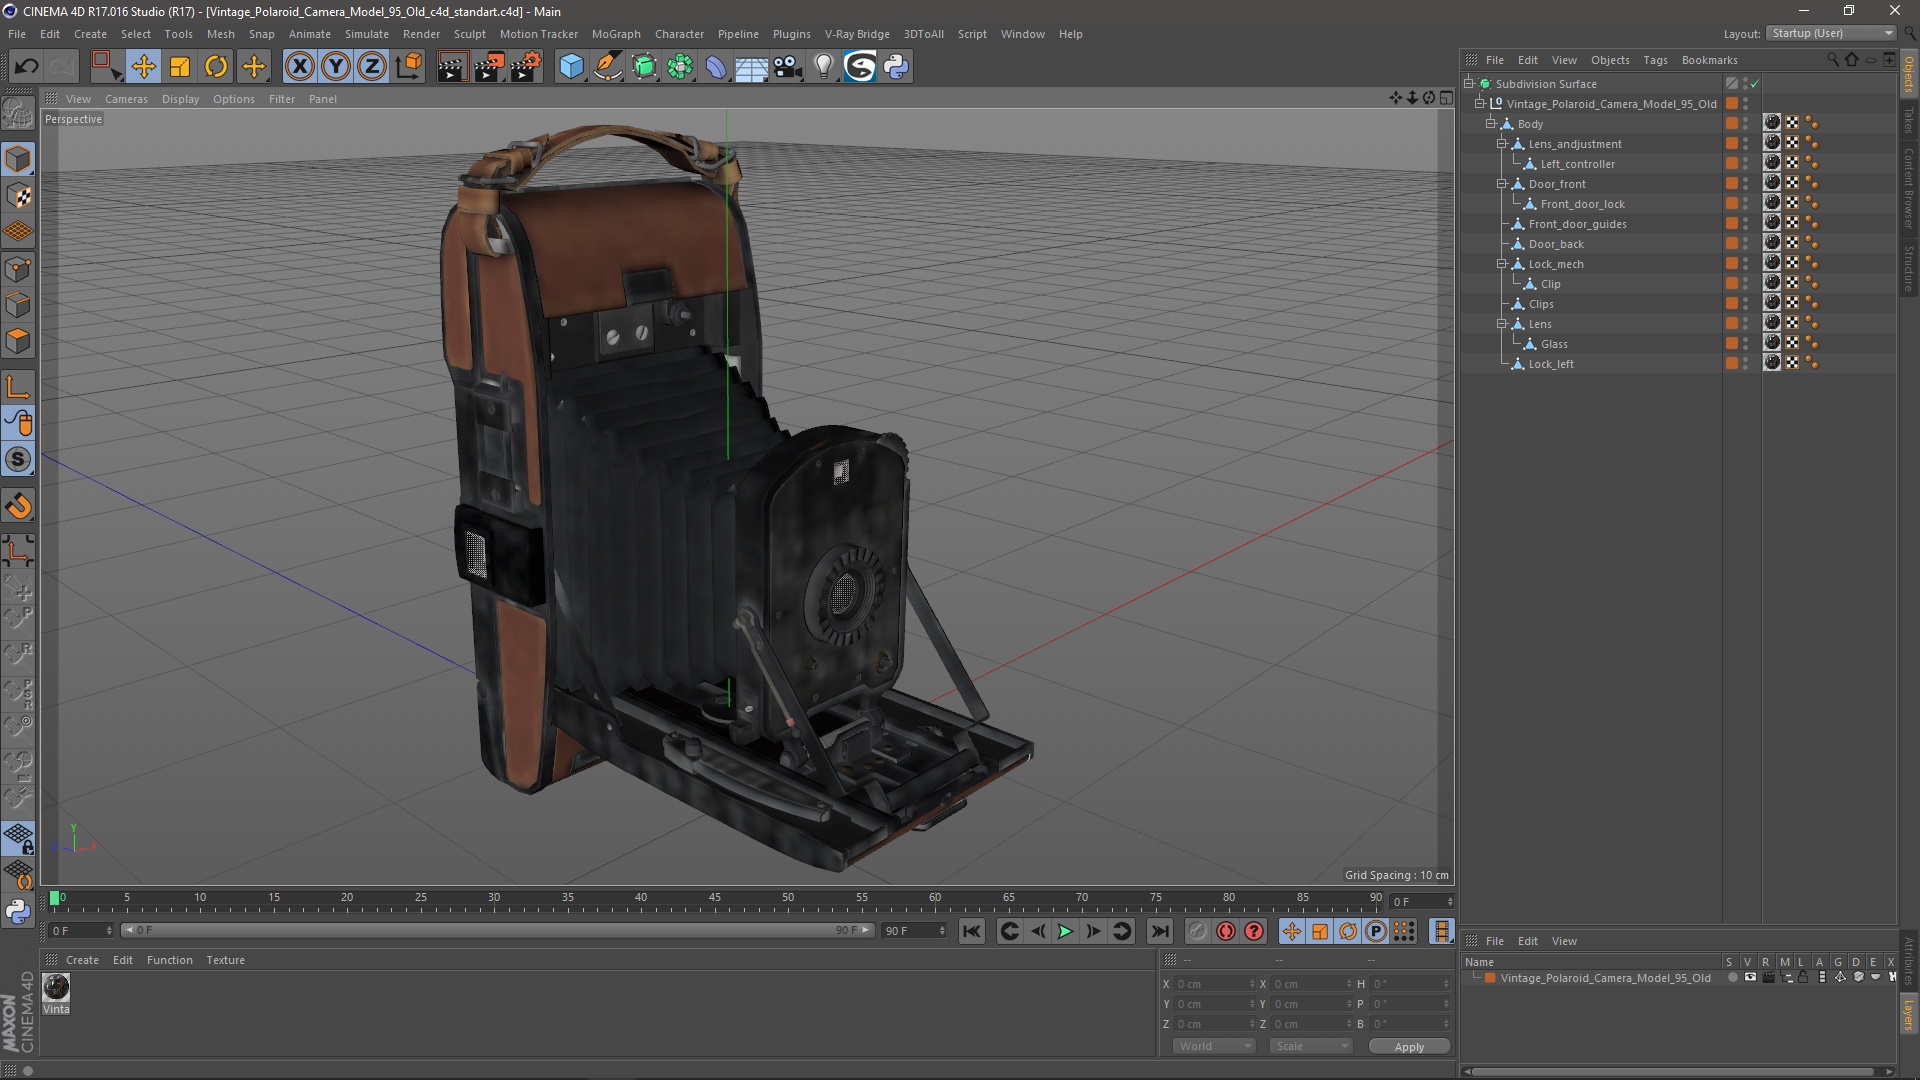Image resolution: width=1920 pixels, height=1080 pixels.
Task: Play the animation forward
Action: 1066,931
